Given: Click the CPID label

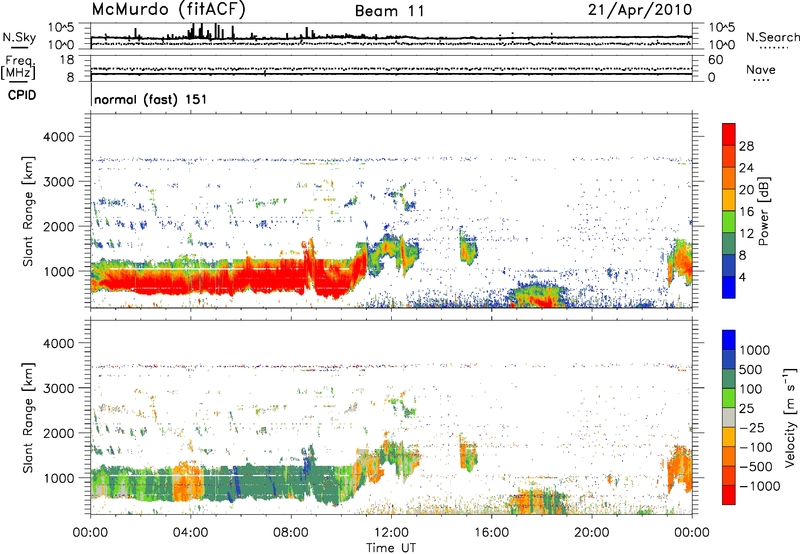Looking at the screenshot, I should (22, 95).
